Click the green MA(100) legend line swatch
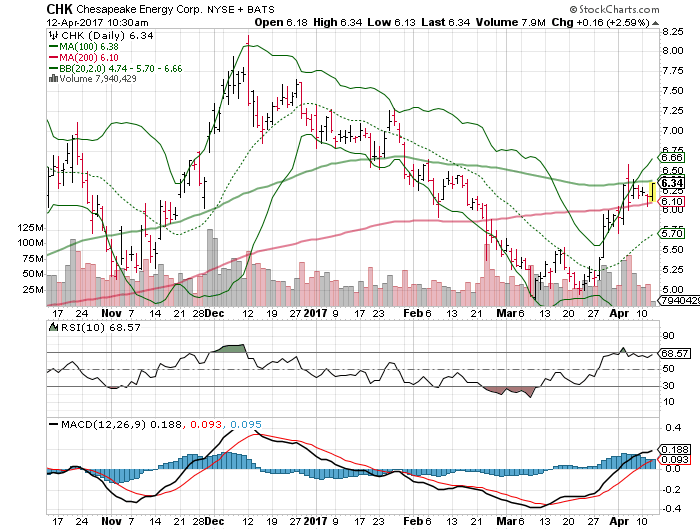The width and height of the screenshot is (700, 530). point(54,46)
